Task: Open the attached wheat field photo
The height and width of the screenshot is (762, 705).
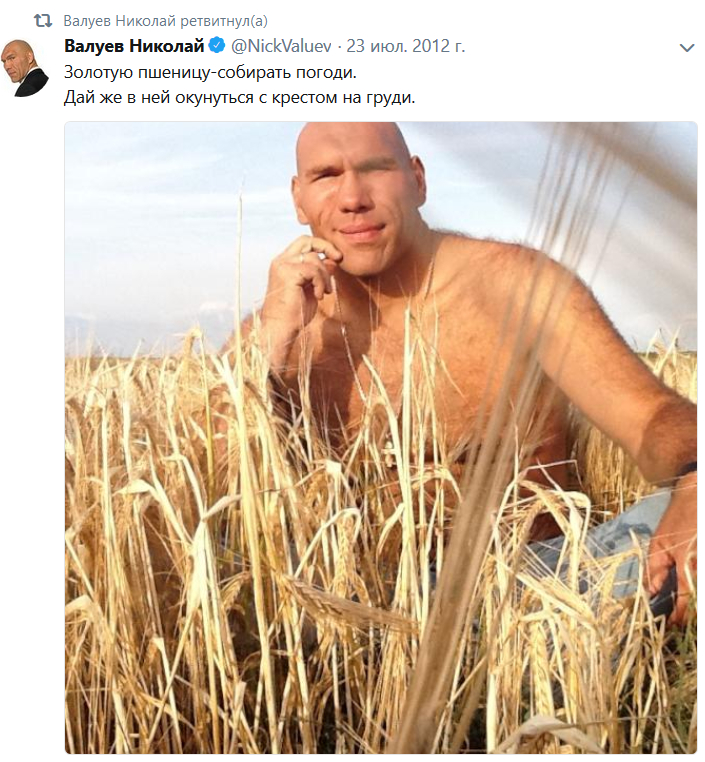Action: pyautogui.click(x=381, y=437)
